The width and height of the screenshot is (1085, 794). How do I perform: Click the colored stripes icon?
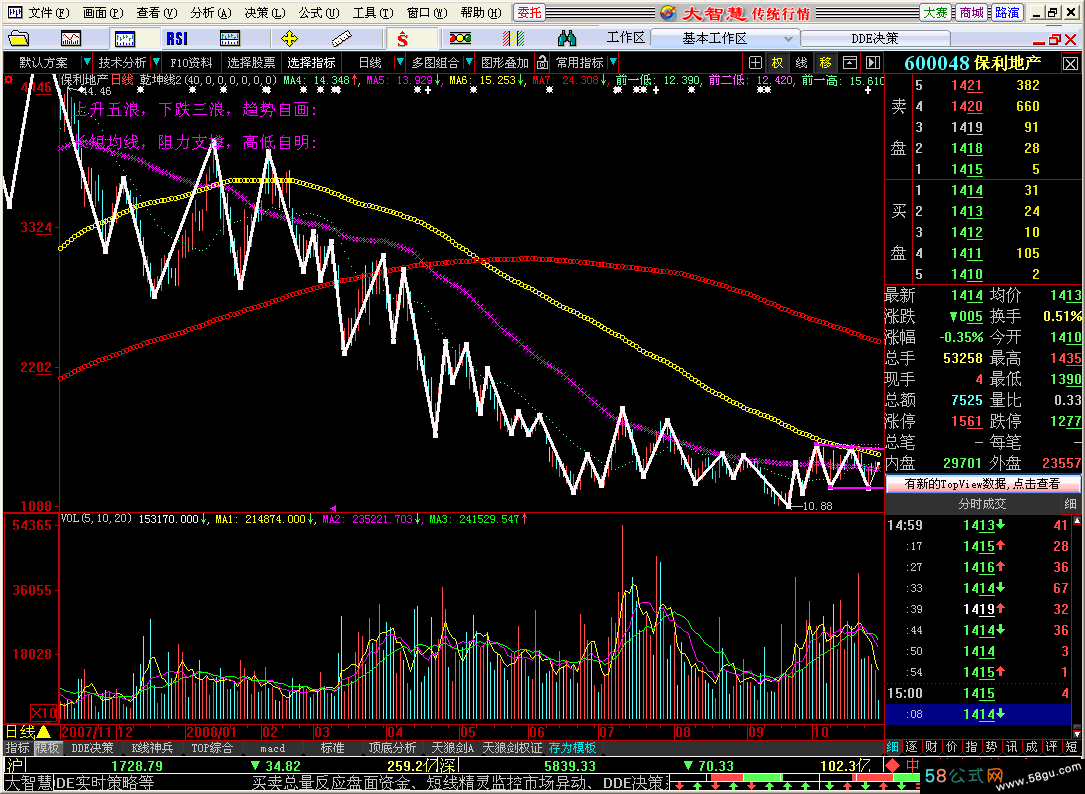(513, 38)
